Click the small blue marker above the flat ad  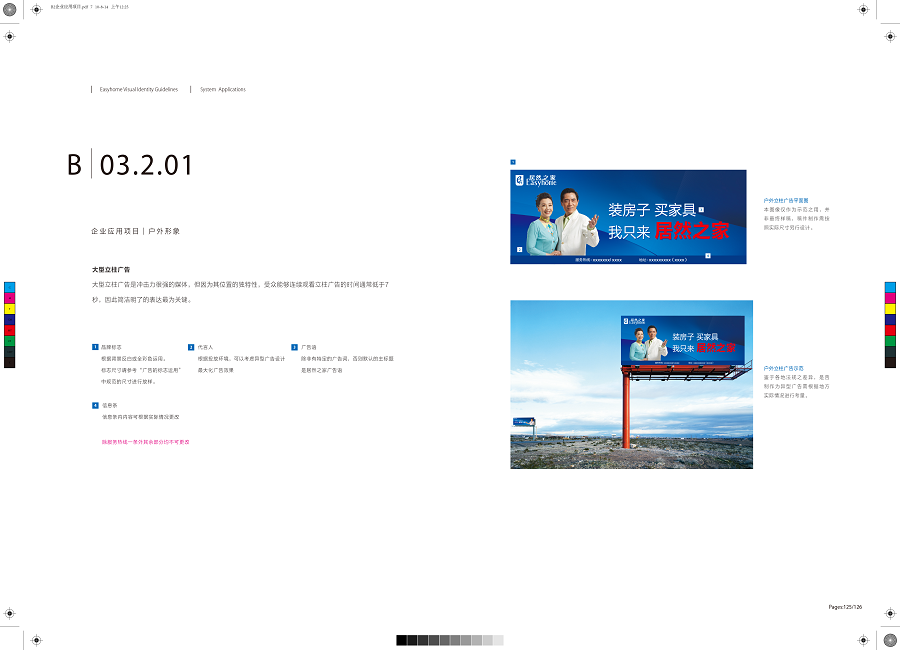[x=513, y=162]
